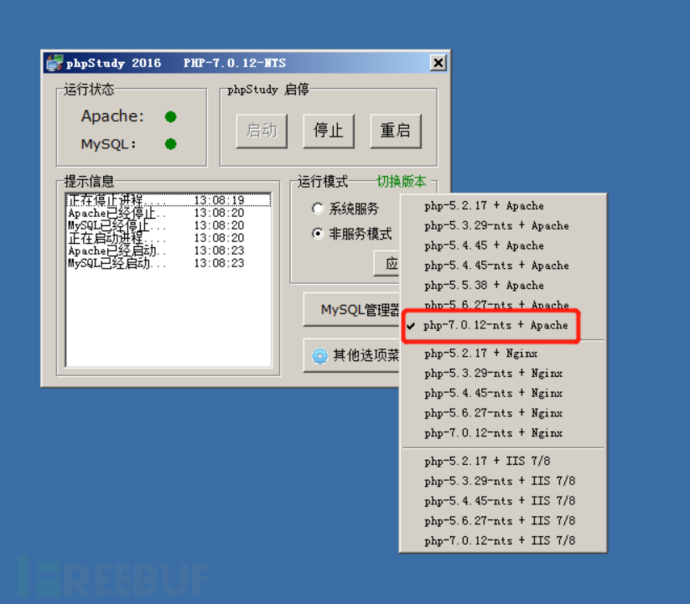Image resolution: width=690 pixels, height=604 pixels.
Task: Choose php-5.3.29-nts + Apache
Action: point(503,226)
